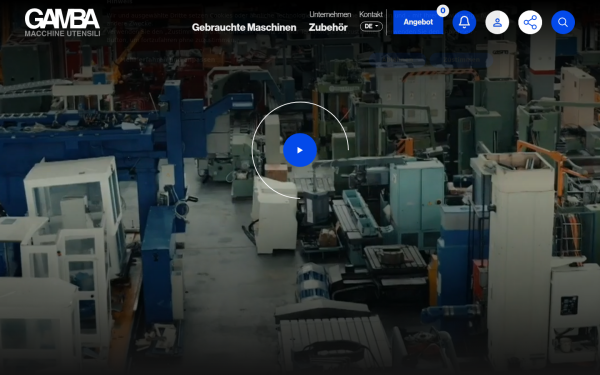Click the MACCHINE UTENSILI tagline under logo

click(x=62, y=34)
